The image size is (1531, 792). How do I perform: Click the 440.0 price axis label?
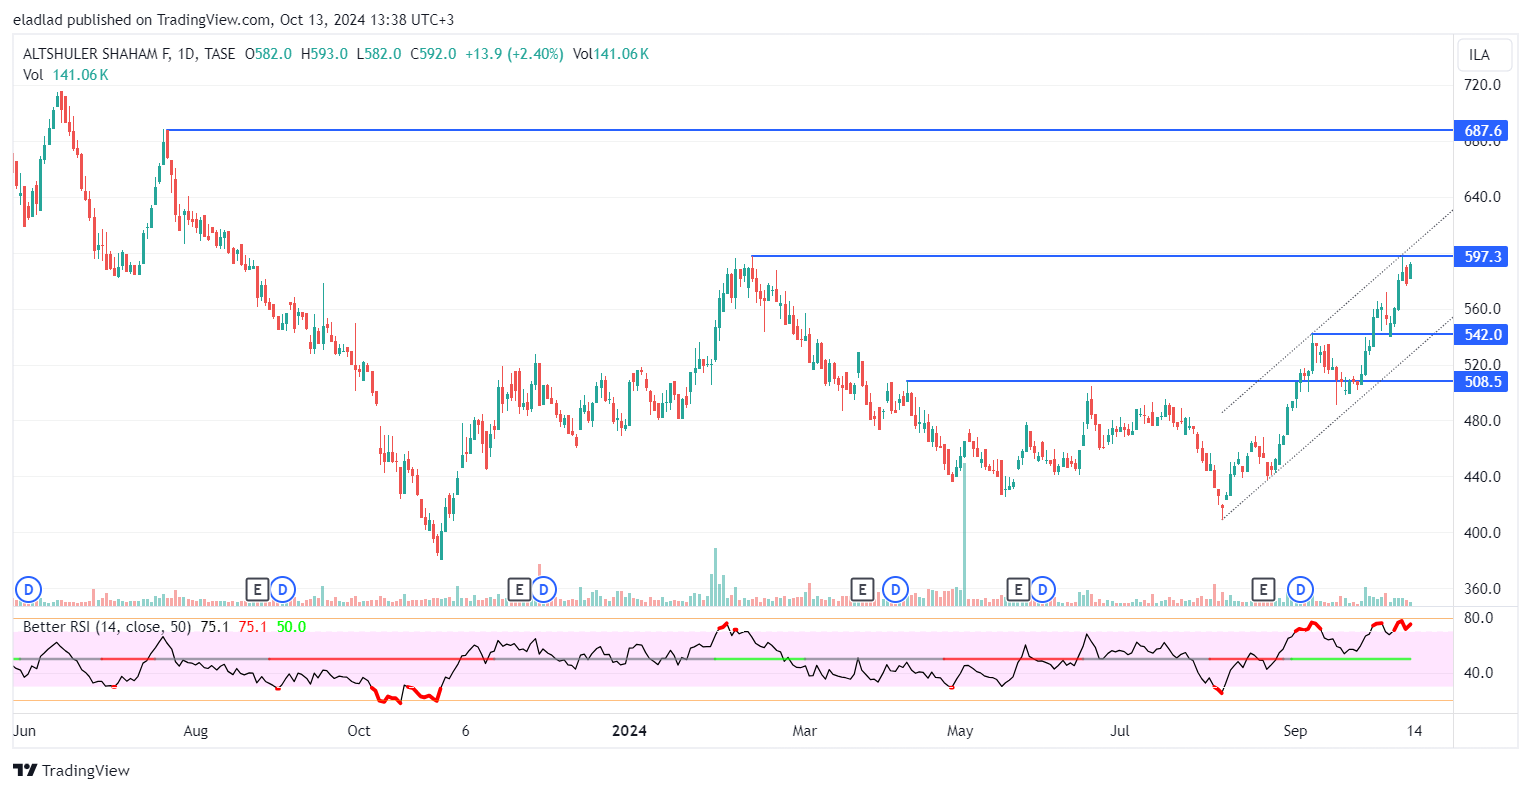1482,477
